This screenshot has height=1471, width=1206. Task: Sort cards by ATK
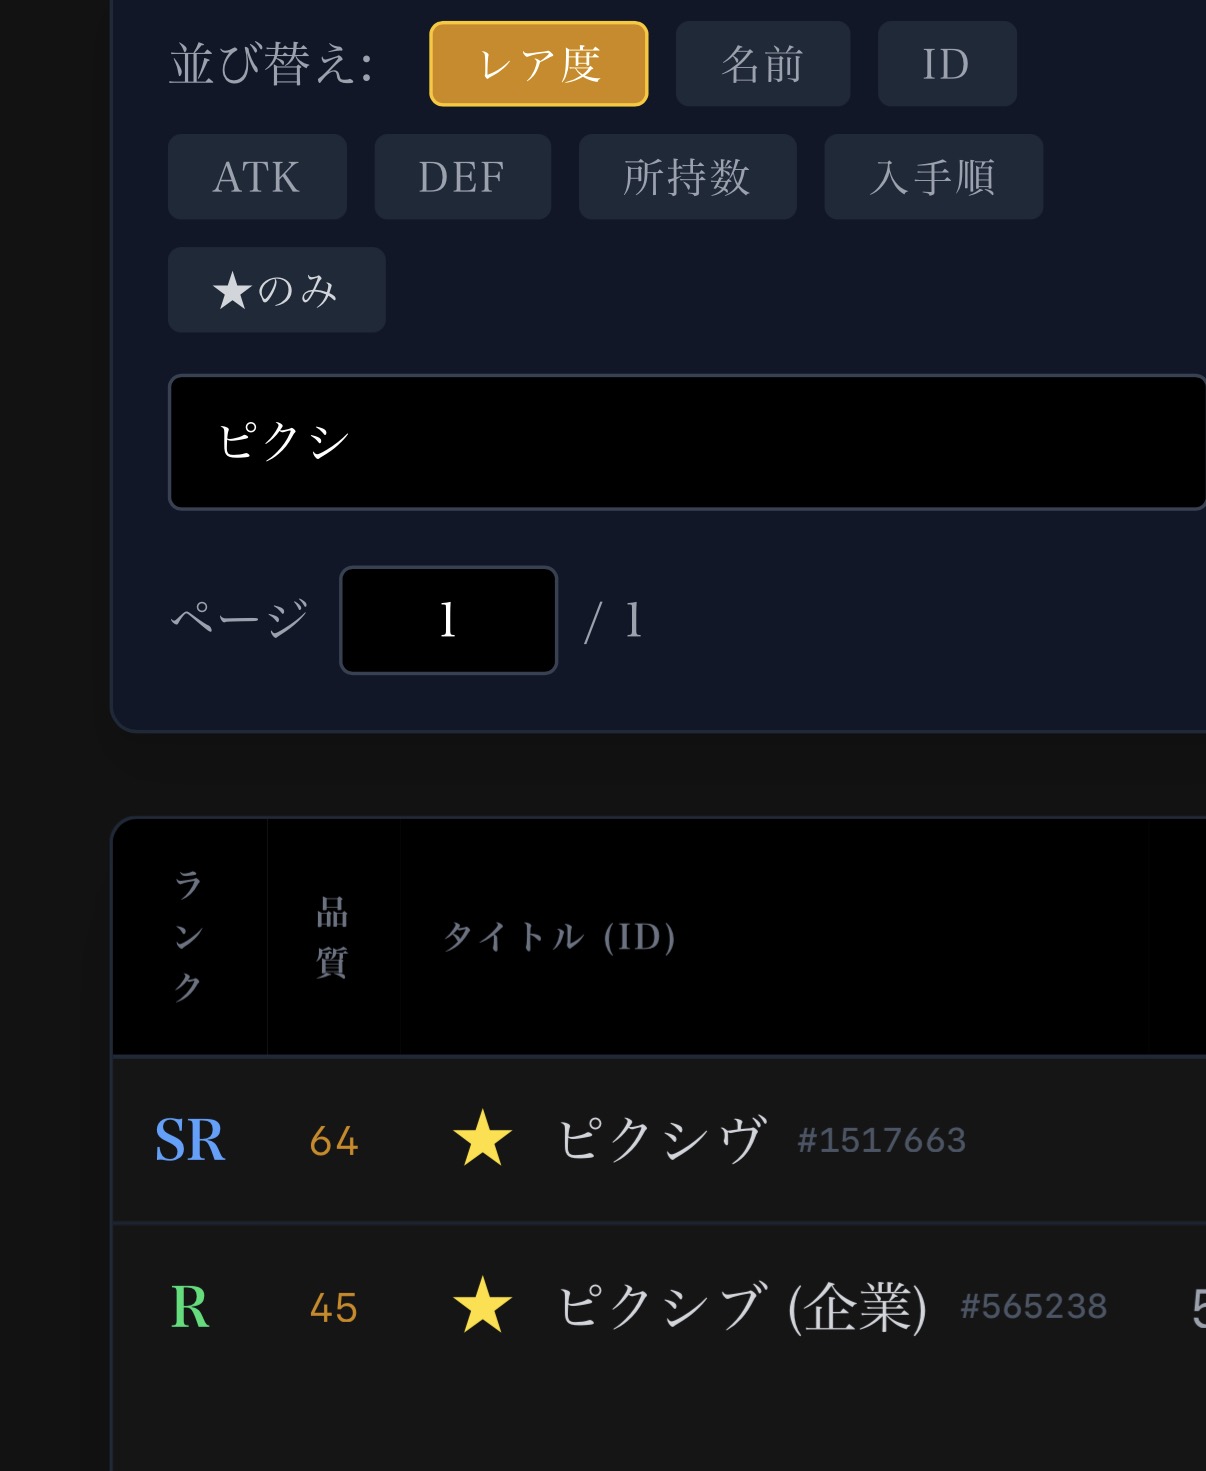(x=257, y=177)
